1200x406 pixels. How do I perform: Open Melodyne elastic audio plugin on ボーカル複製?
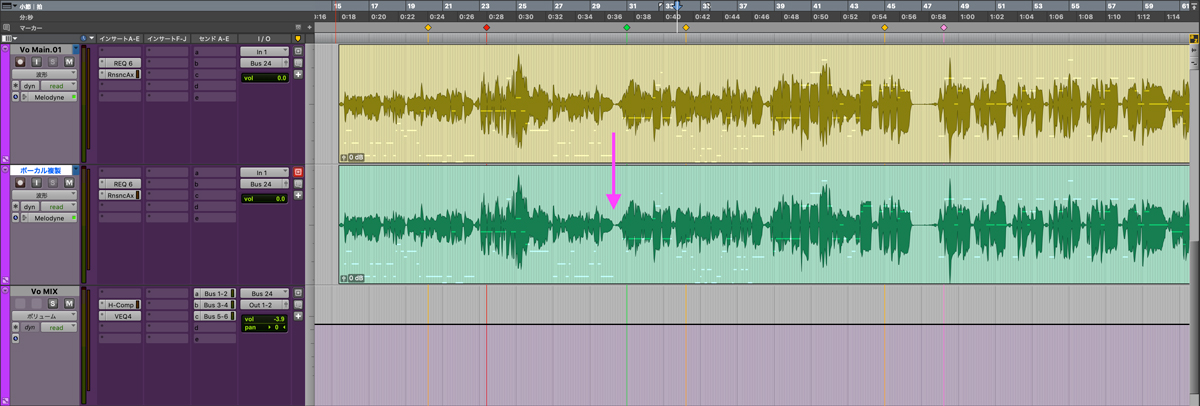point(49,218)
